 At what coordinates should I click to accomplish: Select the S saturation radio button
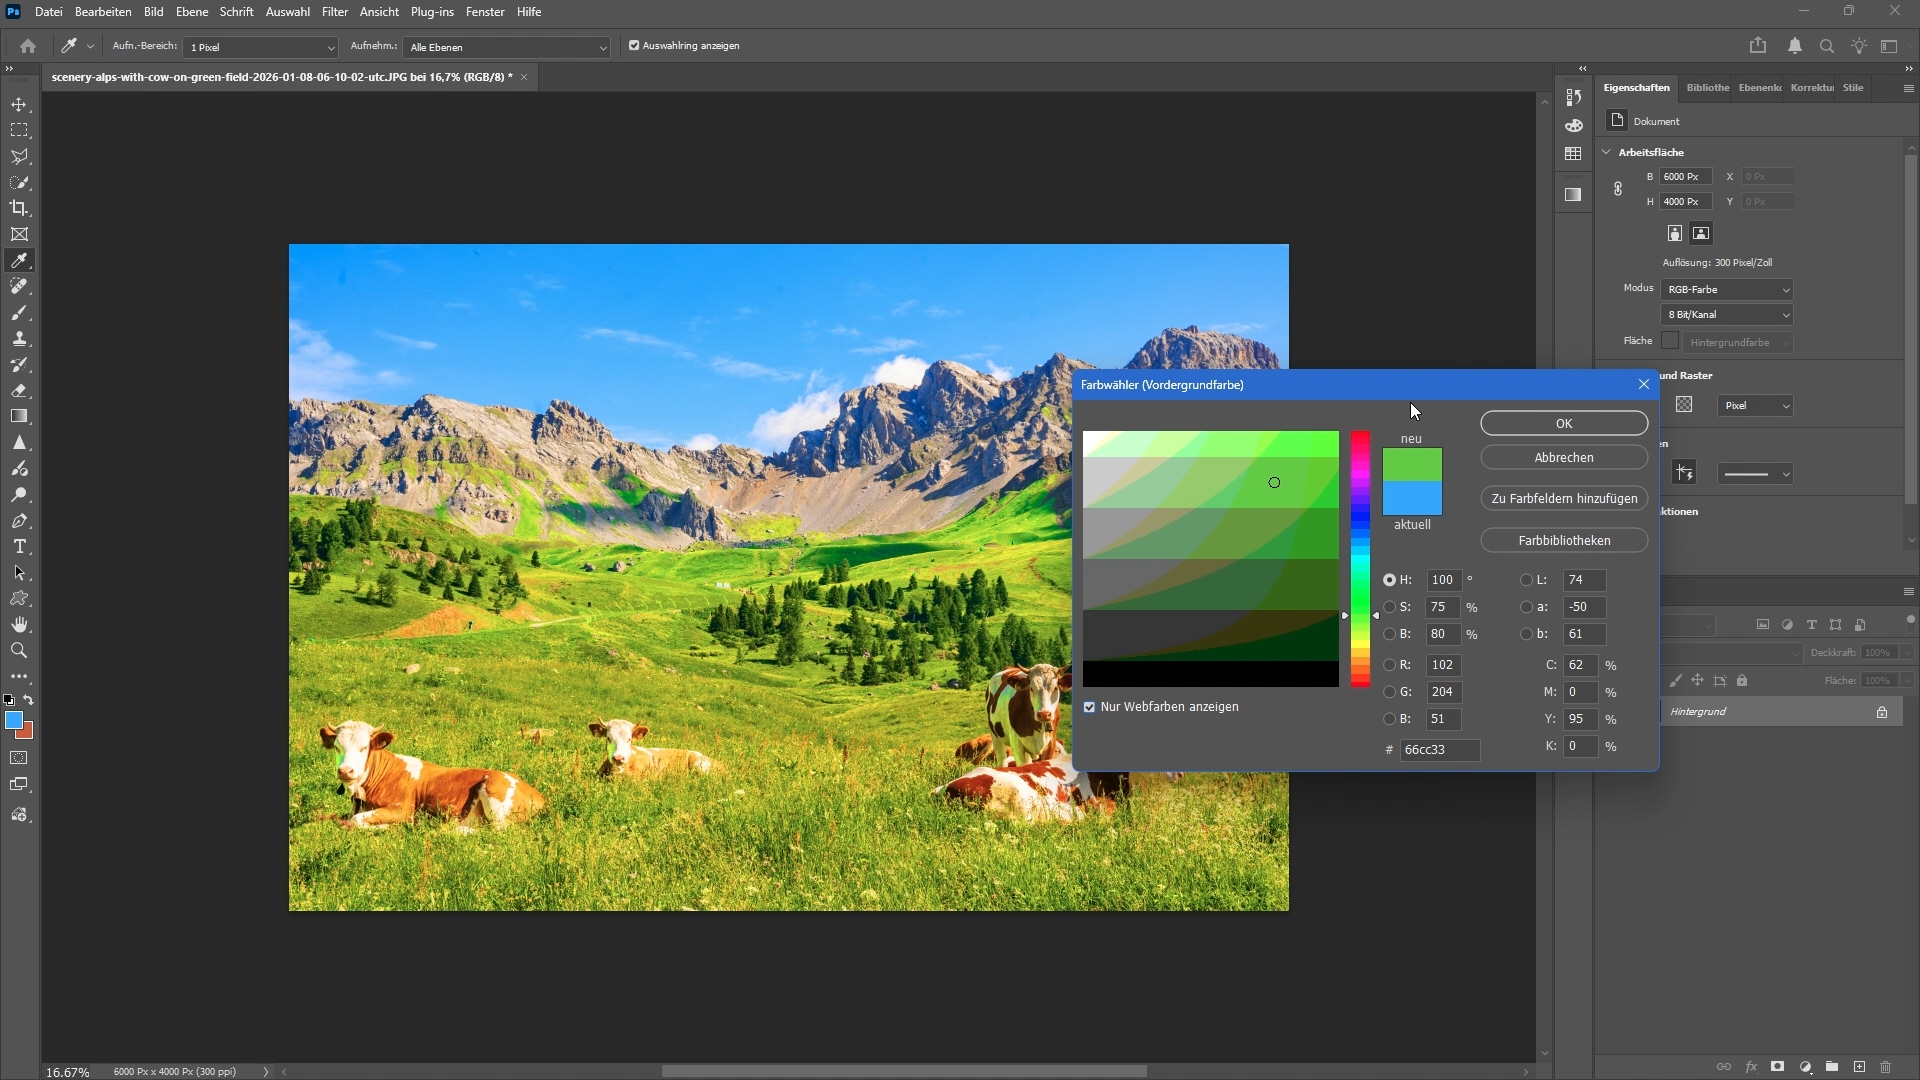(1390, 607)
